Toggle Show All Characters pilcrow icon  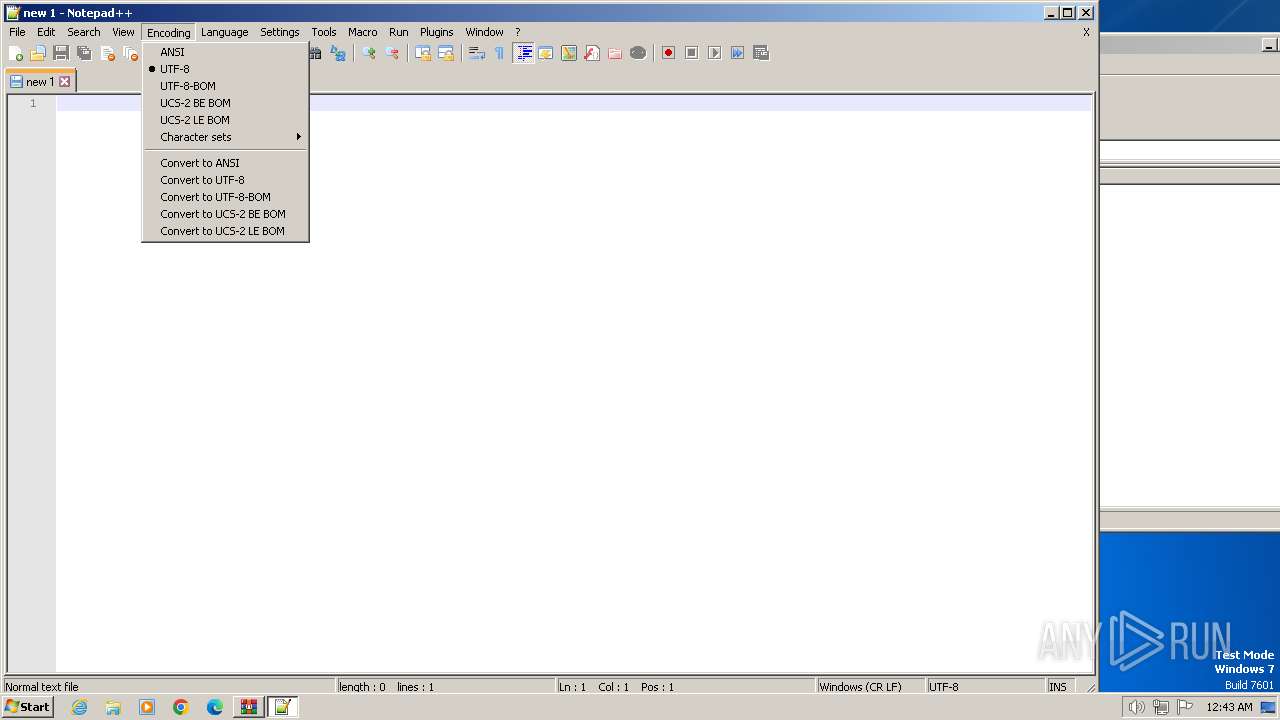tap(499, 53)
